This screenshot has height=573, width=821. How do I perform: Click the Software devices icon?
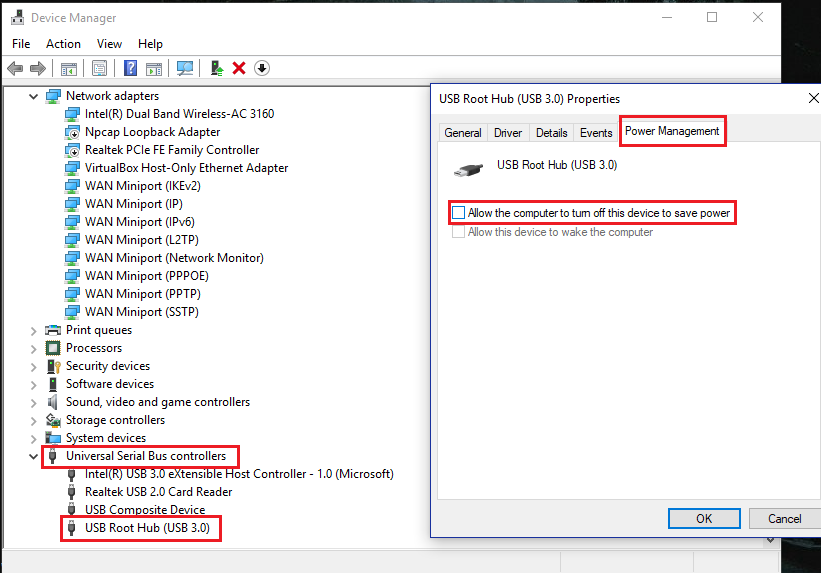(53, 384)
